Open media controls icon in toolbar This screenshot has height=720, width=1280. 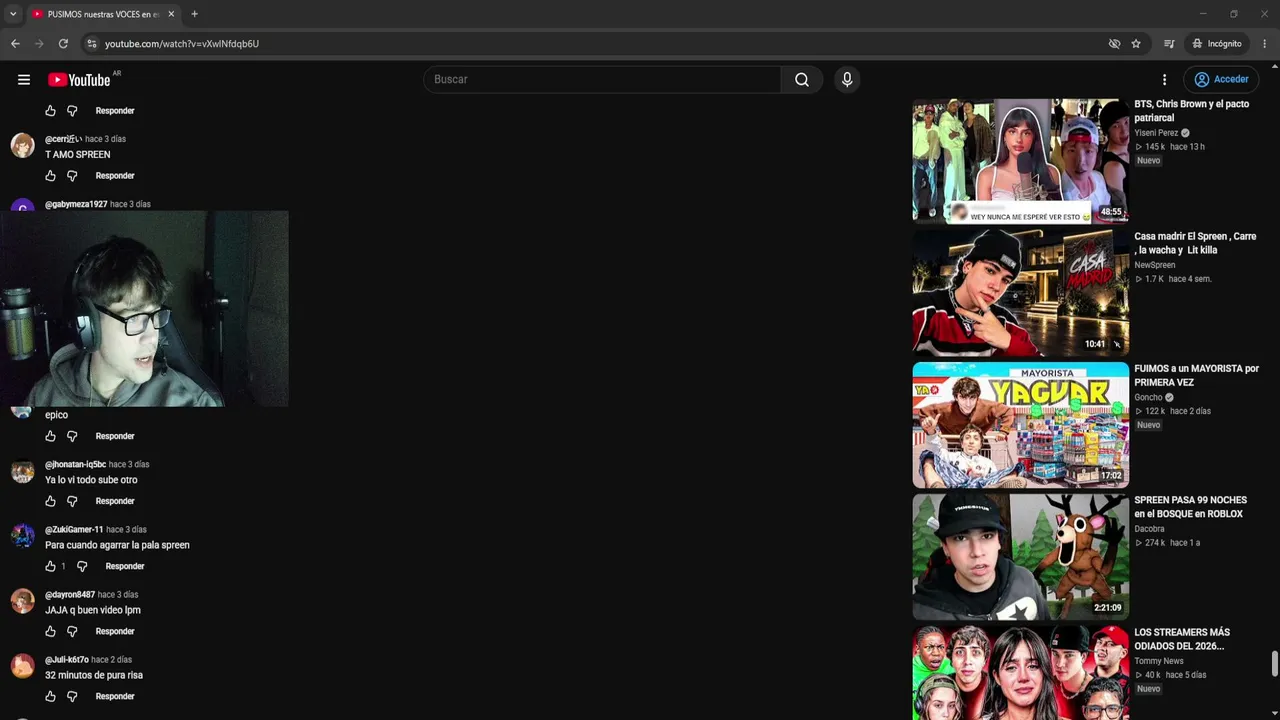coord(1169,44)
